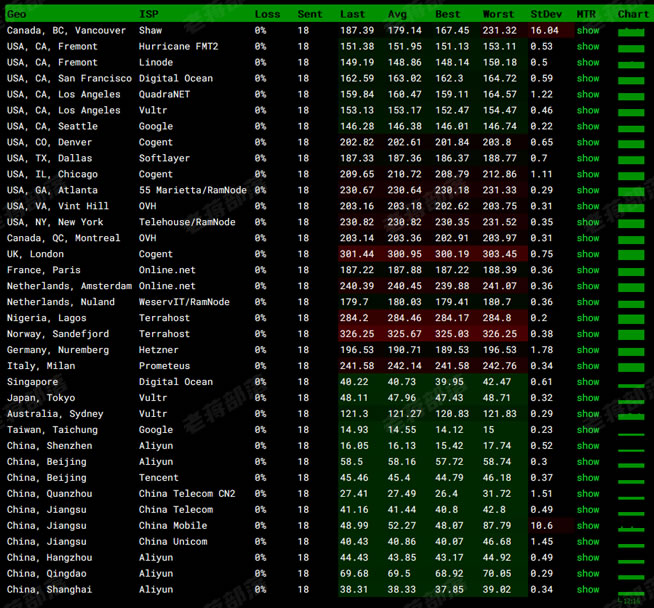Viewport: 654px width, 608px height.
Task: Show MTR for New York Telehouse row
Action: coord(588,222)
